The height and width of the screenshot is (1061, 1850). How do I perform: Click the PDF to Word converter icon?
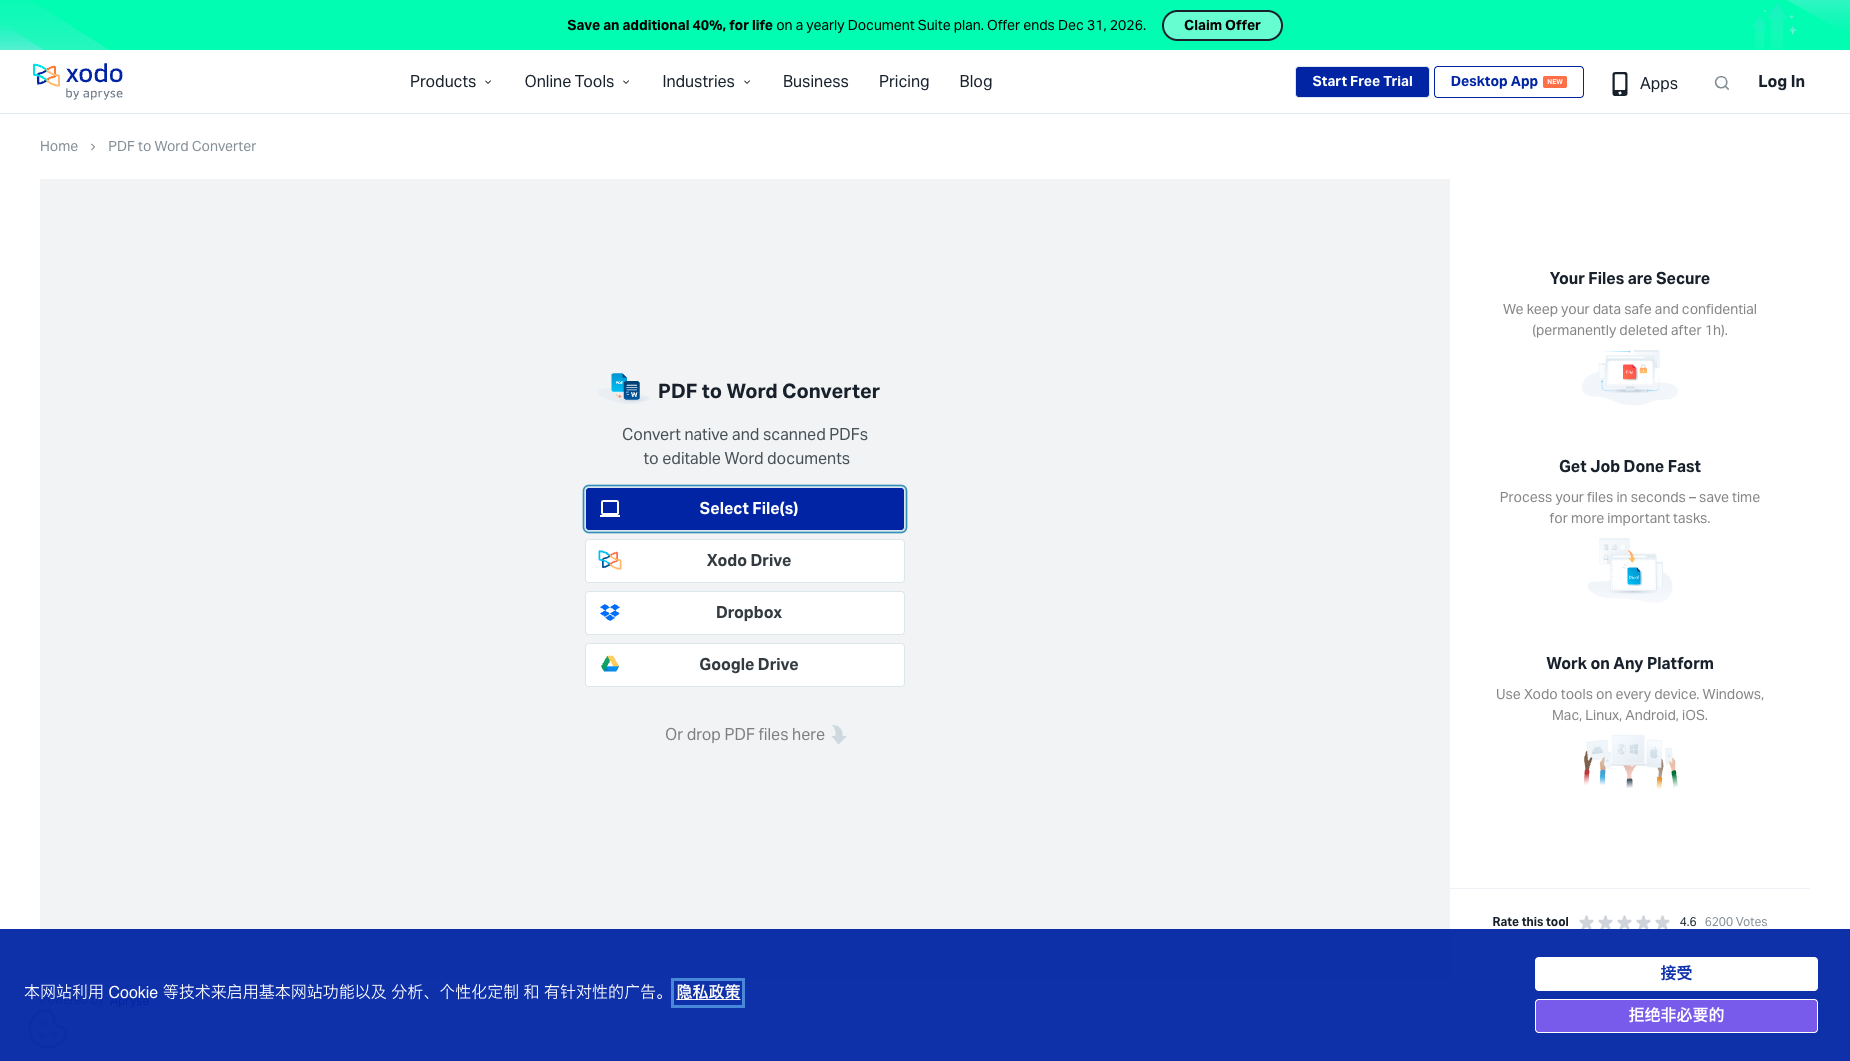click(x=625, y=387)
